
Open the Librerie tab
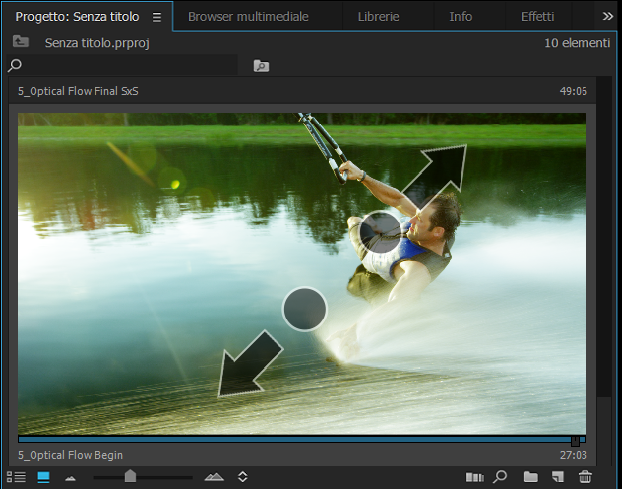pyautogui.click(x=378, y=17)
